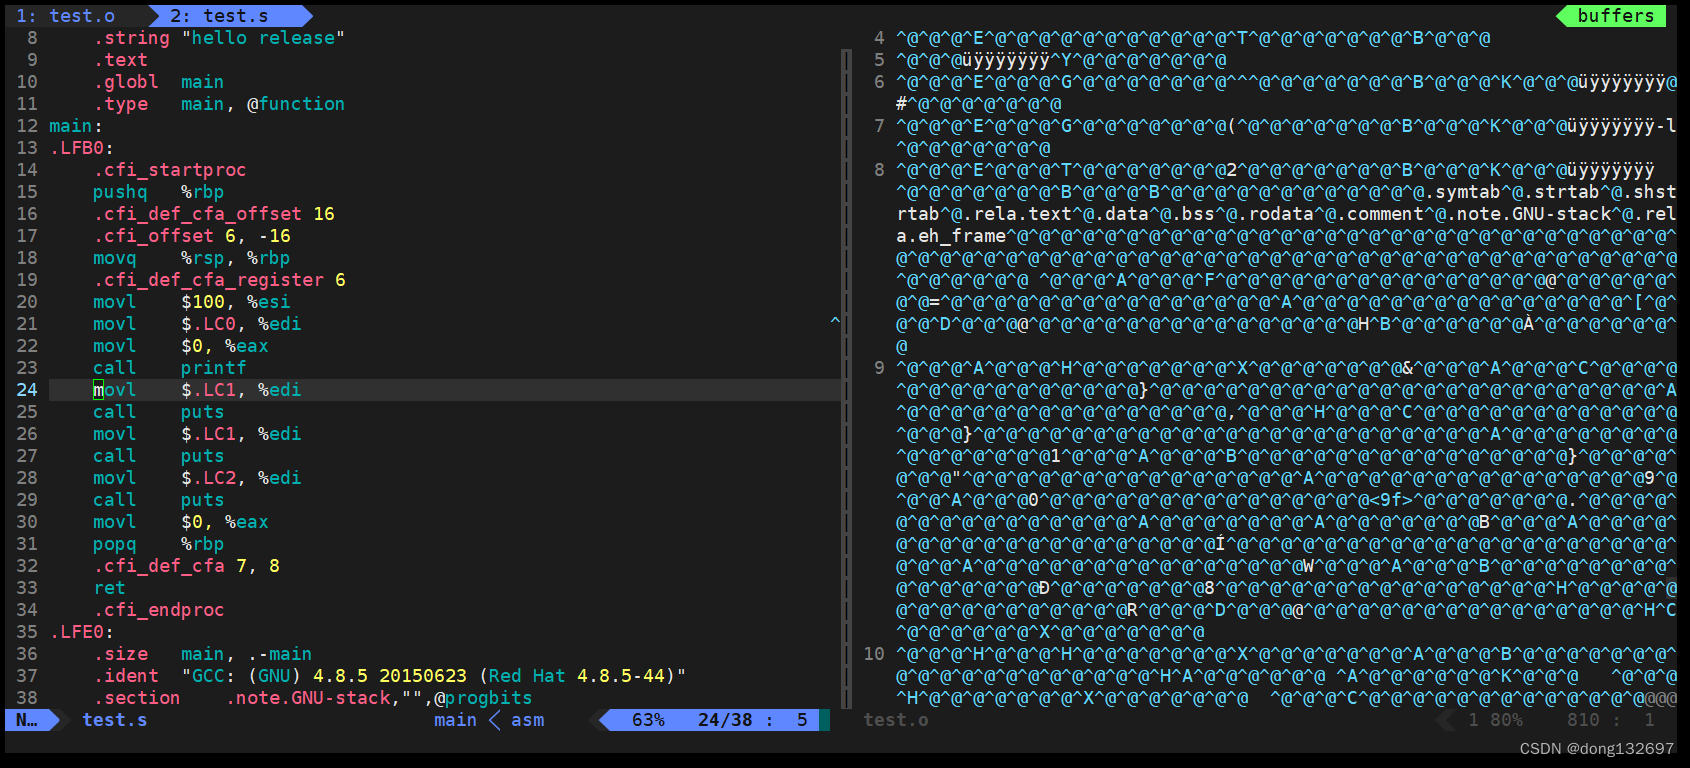Click the main: label on line 12

[x=76, y=126]
